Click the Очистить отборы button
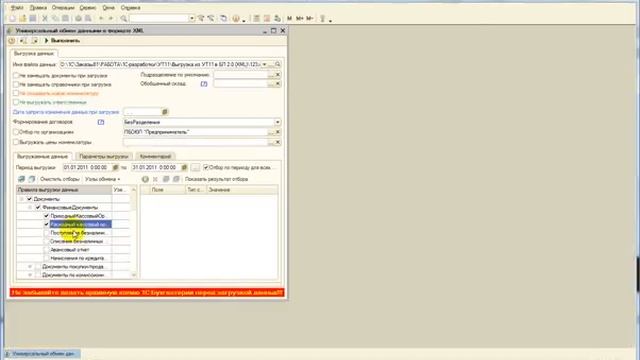Viewport: 640px width, 360px height. pyautogui.click(x=60, y=179)
